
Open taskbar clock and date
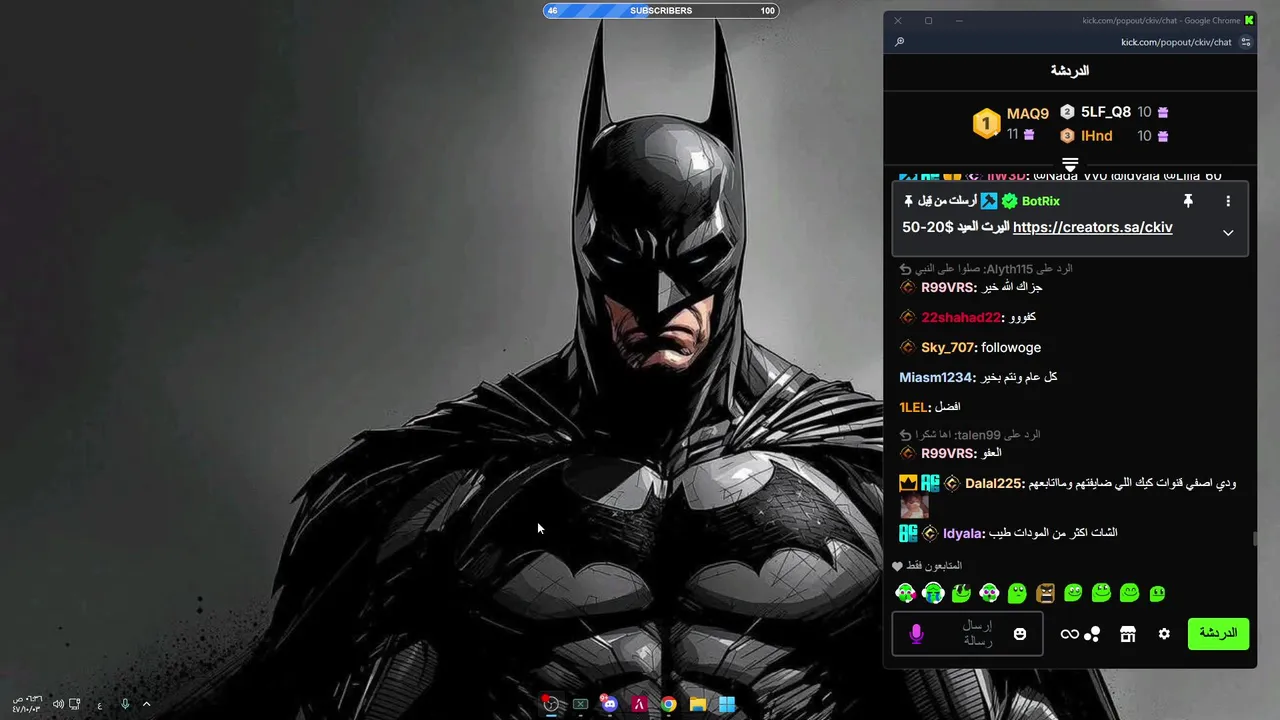pos(26,704)
